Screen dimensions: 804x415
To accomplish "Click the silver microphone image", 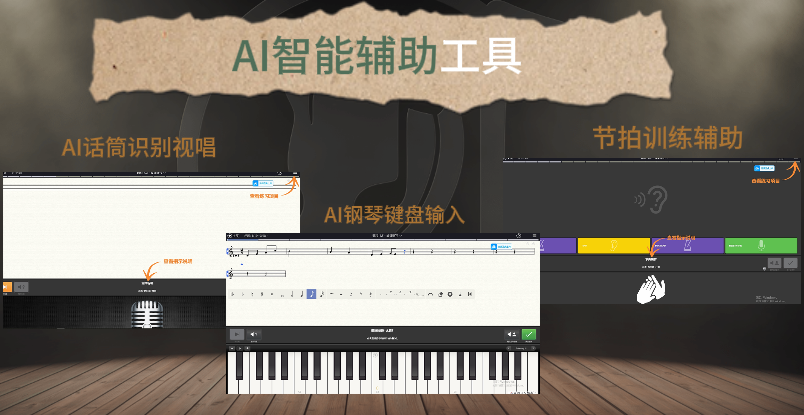I will coord(147,314).
